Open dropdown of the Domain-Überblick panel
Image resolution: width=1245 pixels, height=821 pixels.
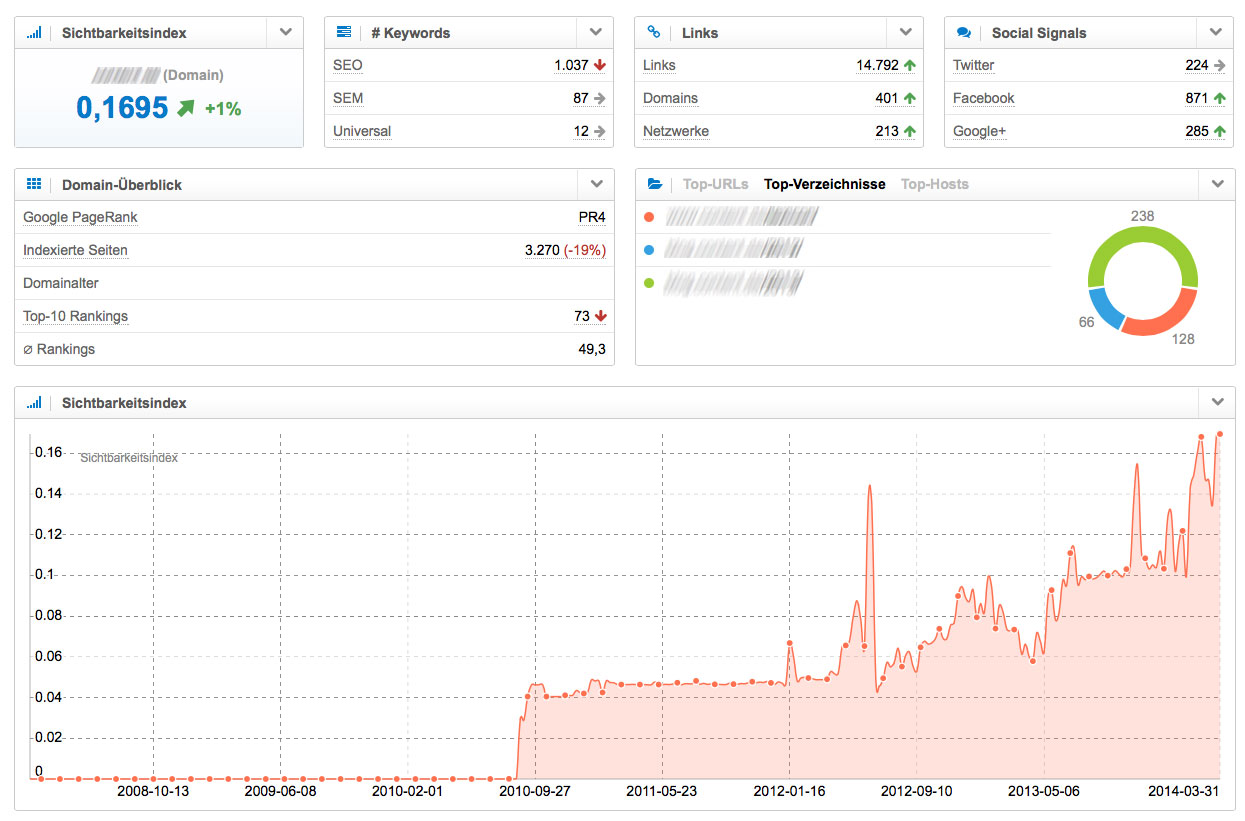(x=596, y=184)
